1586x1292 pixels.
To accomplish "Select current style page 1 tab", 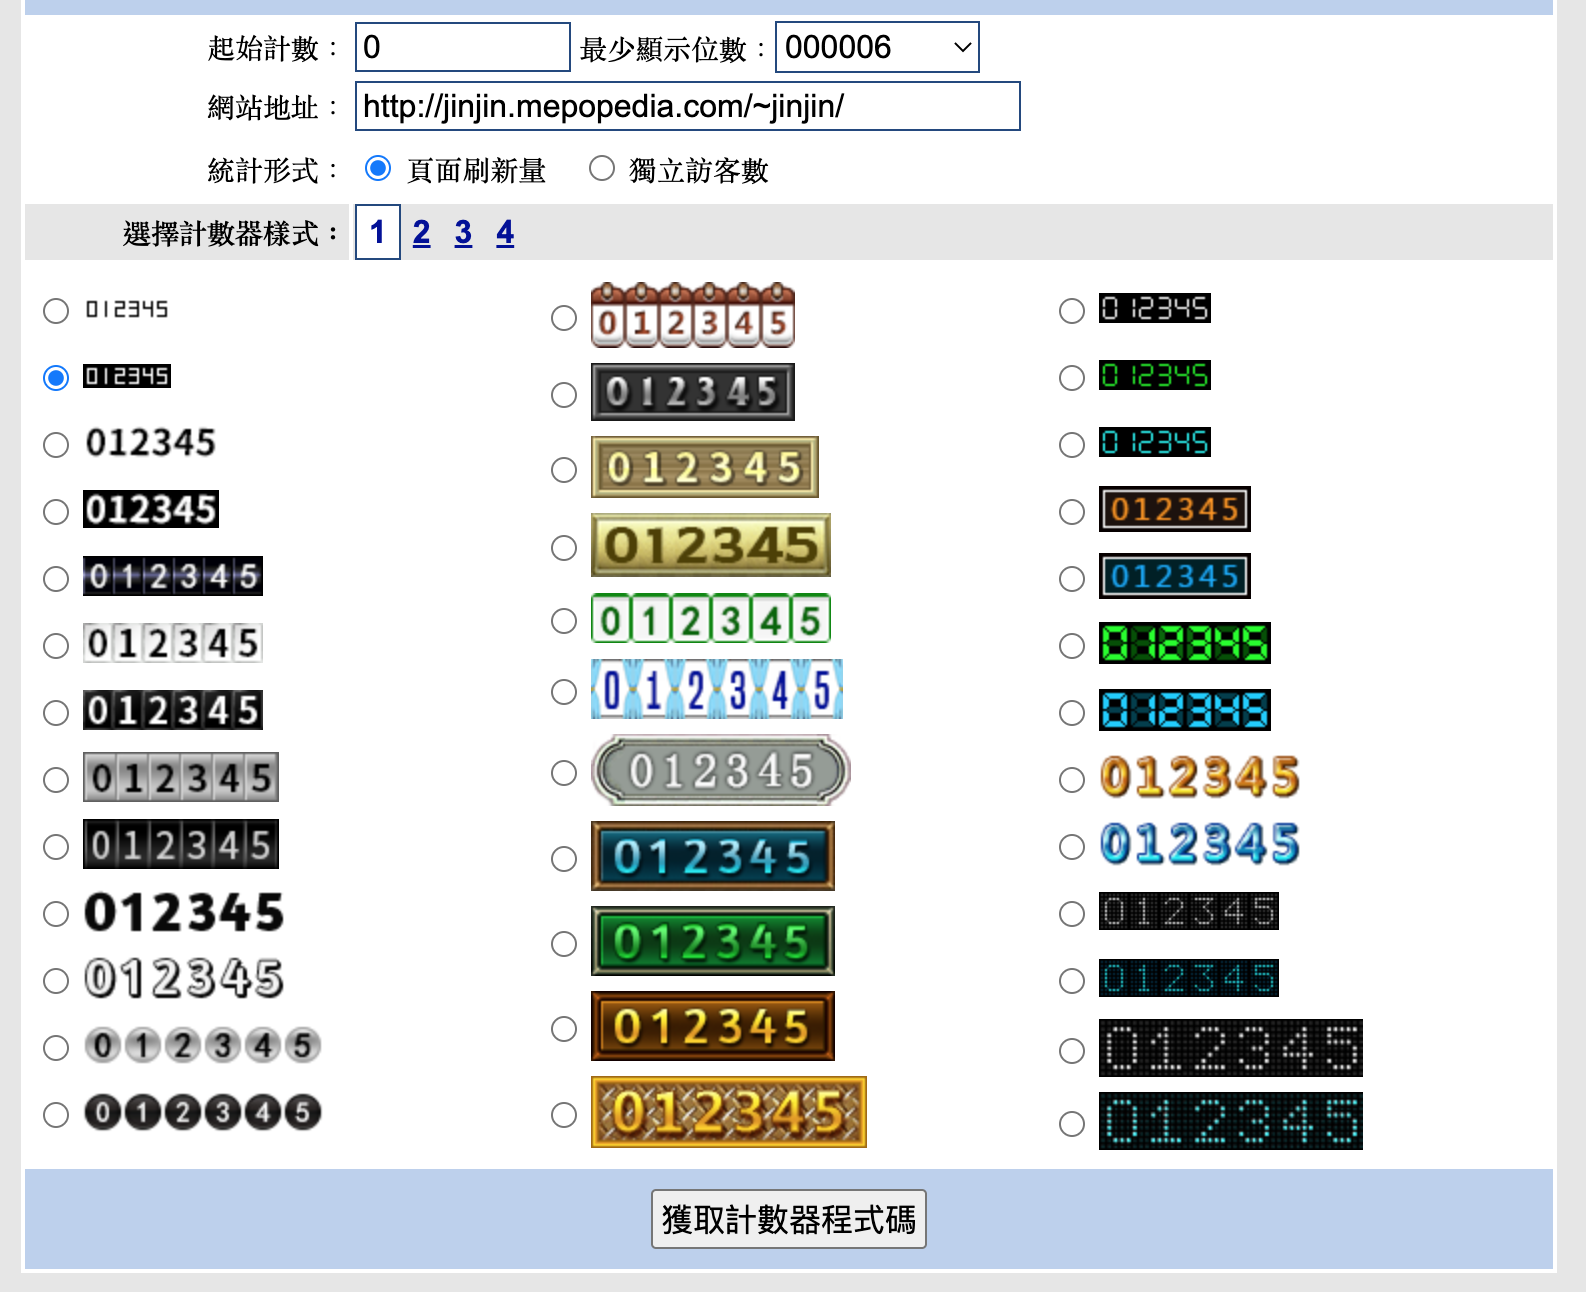I will coord(377,233).
